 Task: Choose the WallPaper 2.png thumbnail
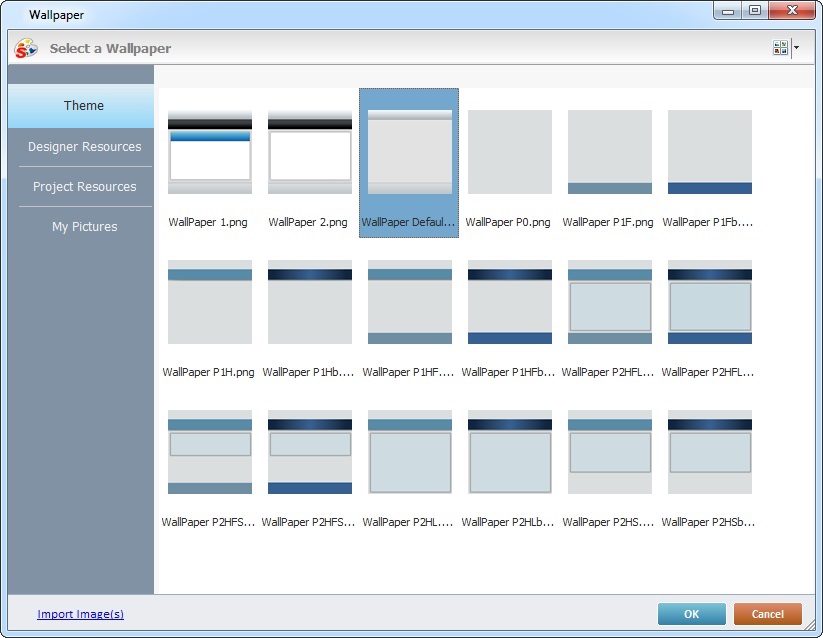(x=310, y=152)
